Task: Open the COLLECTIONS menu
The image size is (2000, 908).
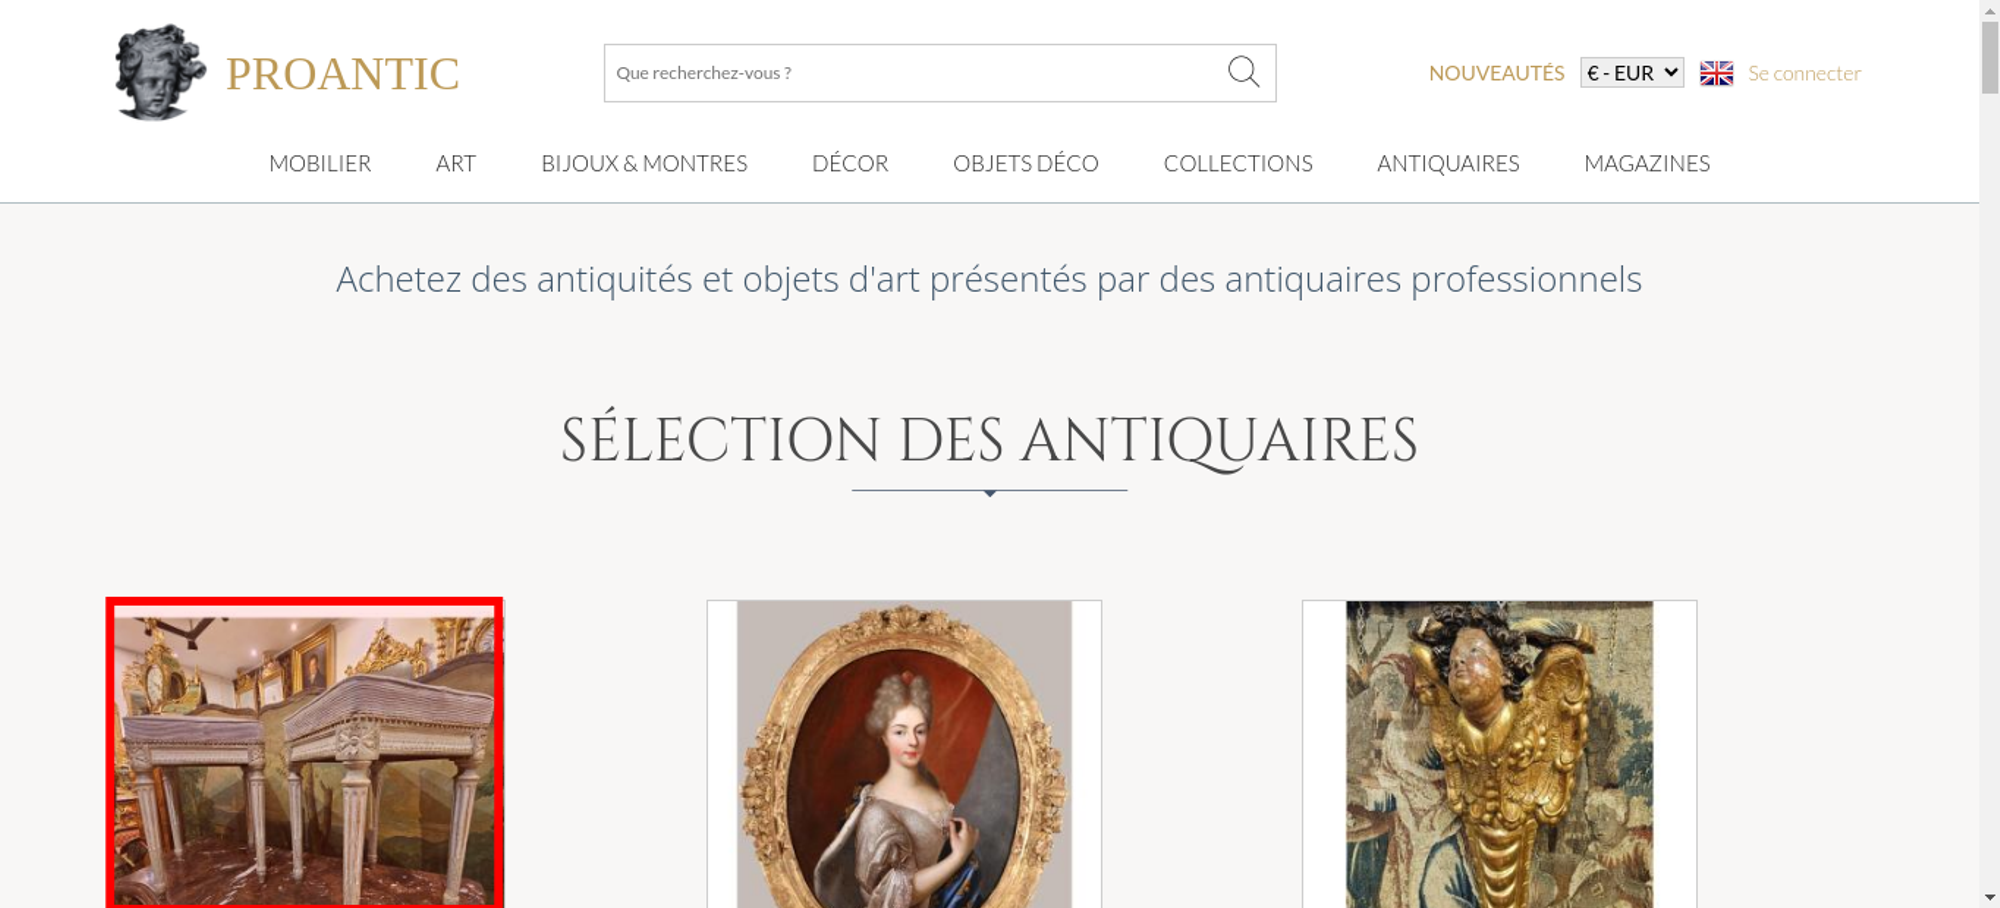Action: [1238, 163]
